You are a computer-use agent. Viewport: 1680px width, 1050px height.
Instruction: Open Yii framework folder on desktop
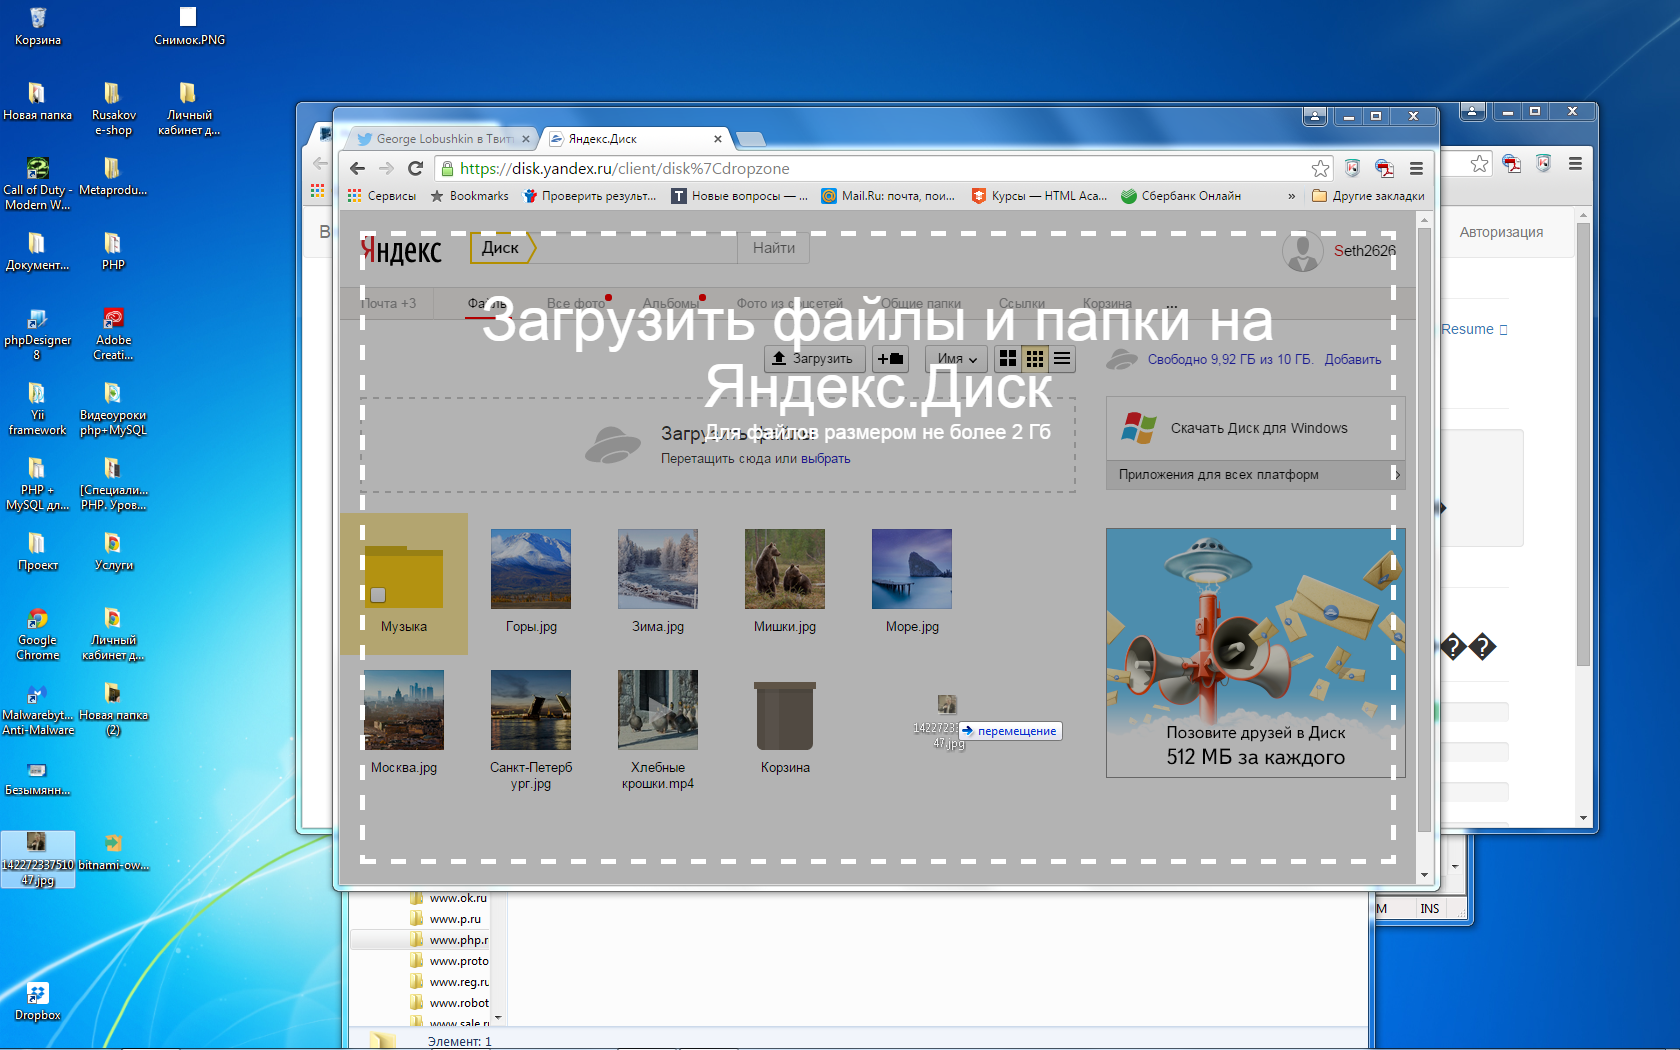click(x=37, y=409)
